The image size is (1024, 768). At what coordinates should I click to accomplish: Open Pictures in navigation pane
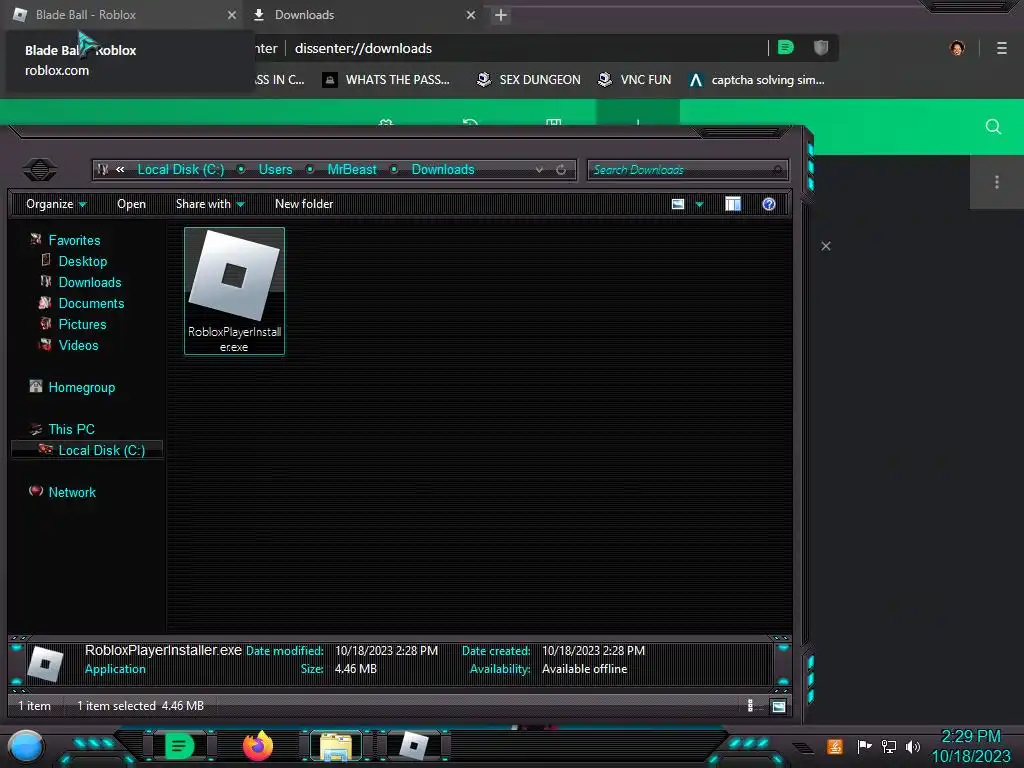point(82,324)
